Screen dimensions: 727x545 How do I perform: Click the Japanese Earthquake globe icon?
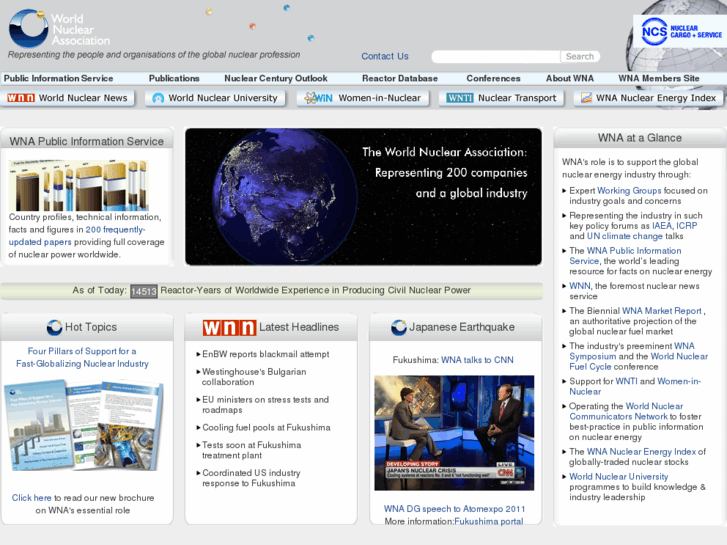point(399,327)
